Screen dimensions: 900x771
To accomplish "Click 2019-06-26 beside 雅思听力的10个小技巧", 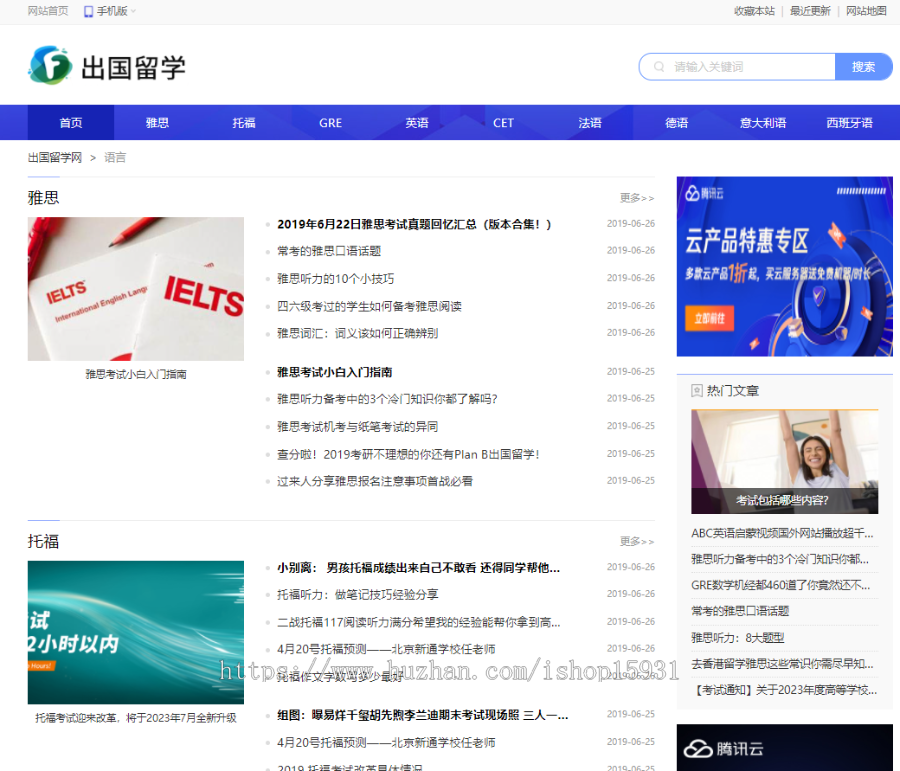I will tap(631, 278).
